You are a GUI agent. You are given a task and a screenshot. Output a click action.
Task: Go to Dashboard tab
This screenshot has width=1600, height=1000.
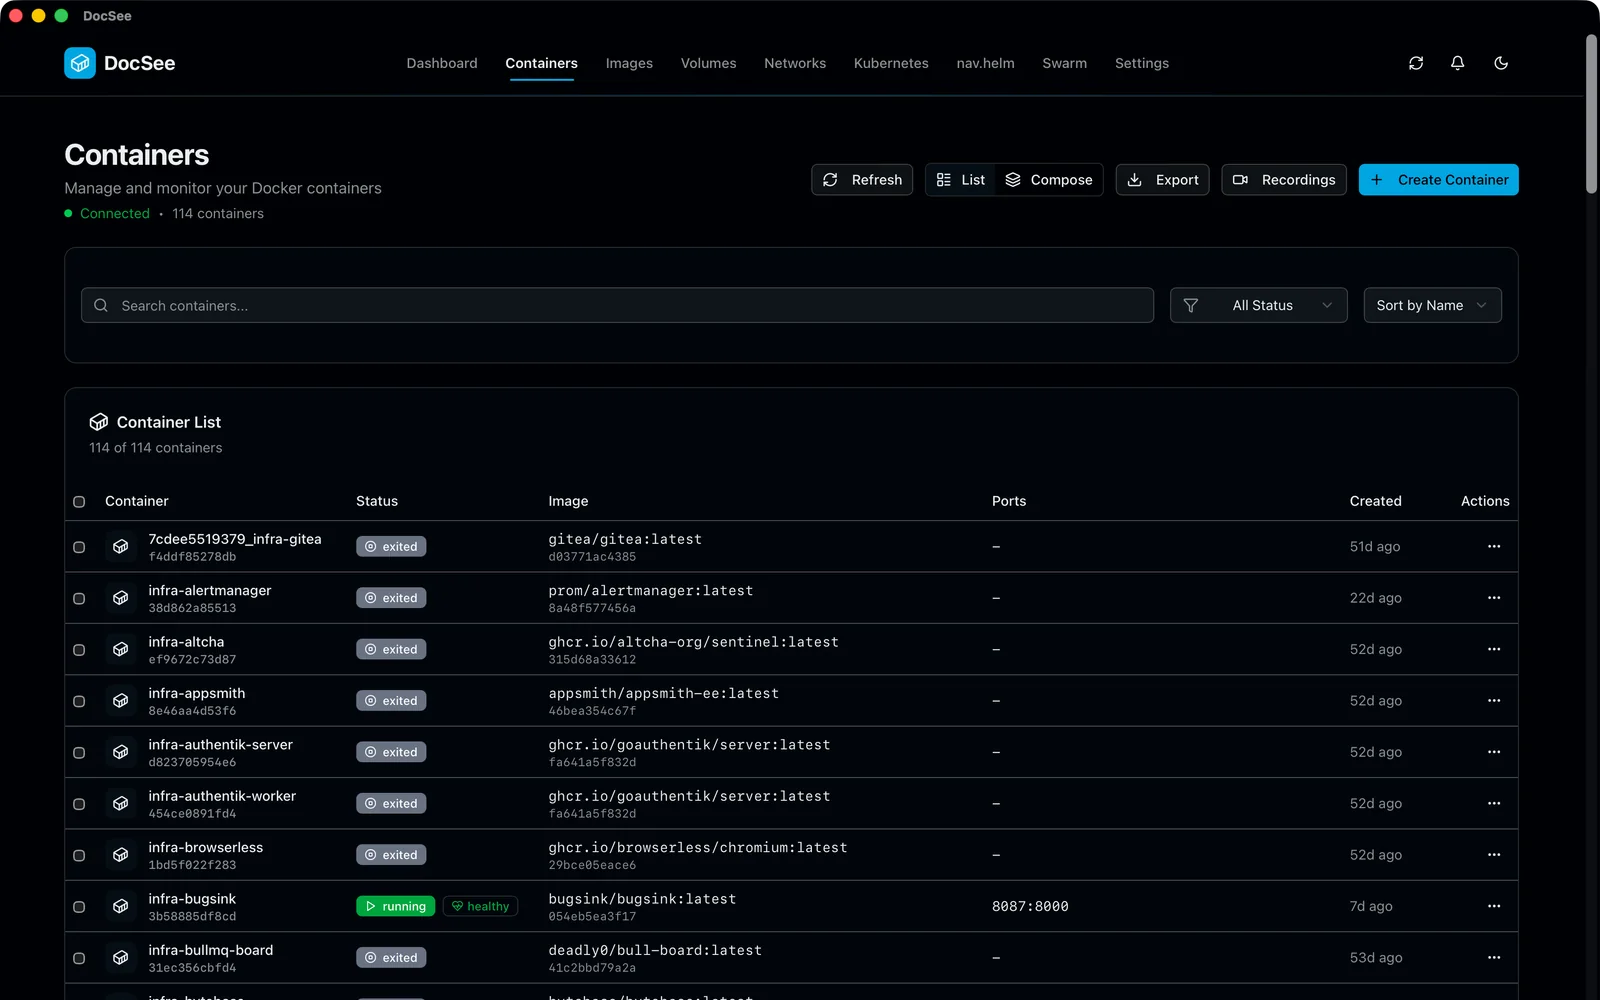point(442,63)
